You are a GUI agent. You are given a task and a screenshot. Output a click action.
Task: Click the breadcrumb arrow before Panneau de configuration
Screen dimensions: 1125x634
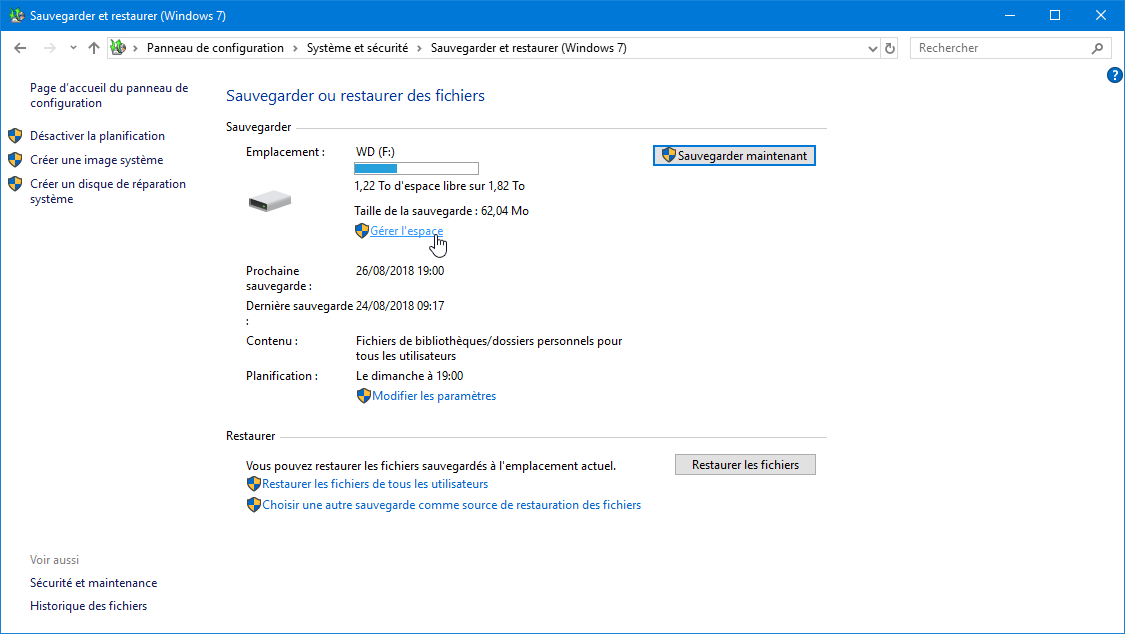[135, 48]
